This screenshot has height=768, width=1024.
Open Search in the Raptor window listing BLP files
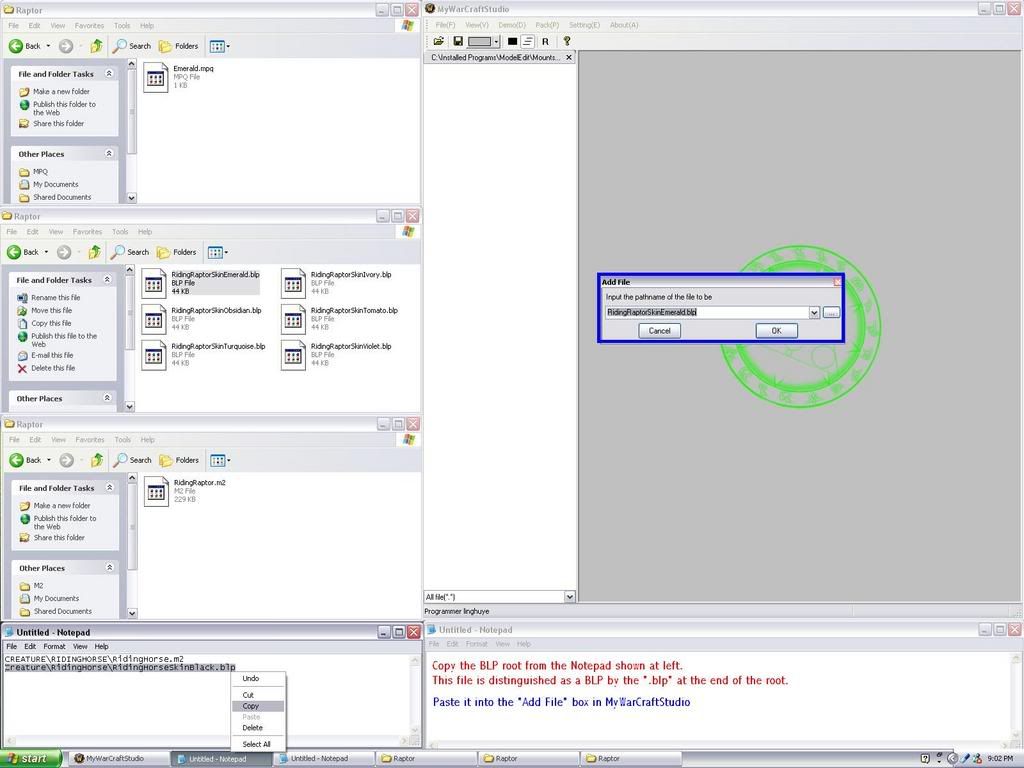click(x=130, y=252)
